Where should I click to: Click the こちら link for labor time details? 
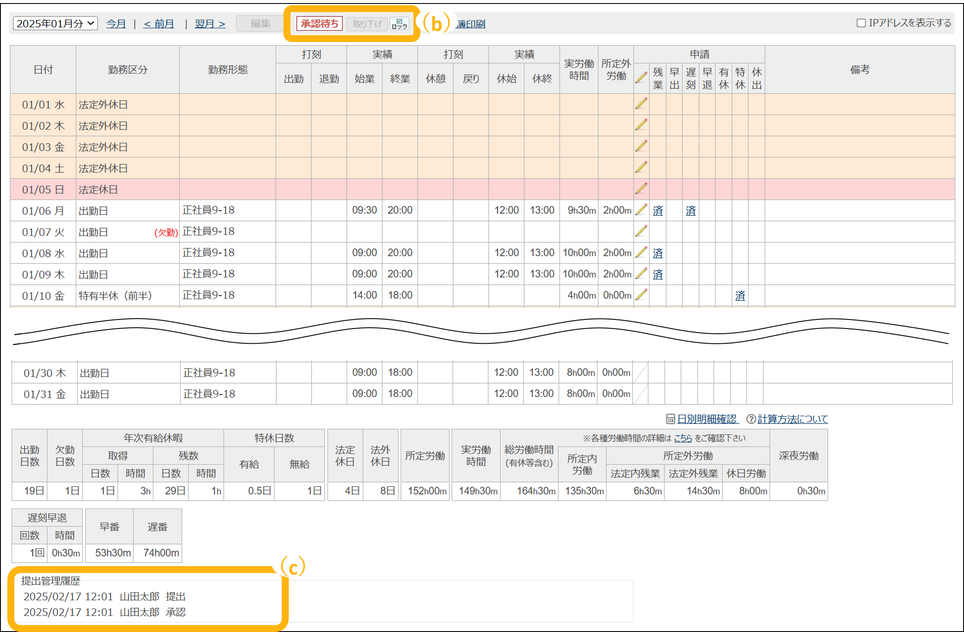[682, 438]
